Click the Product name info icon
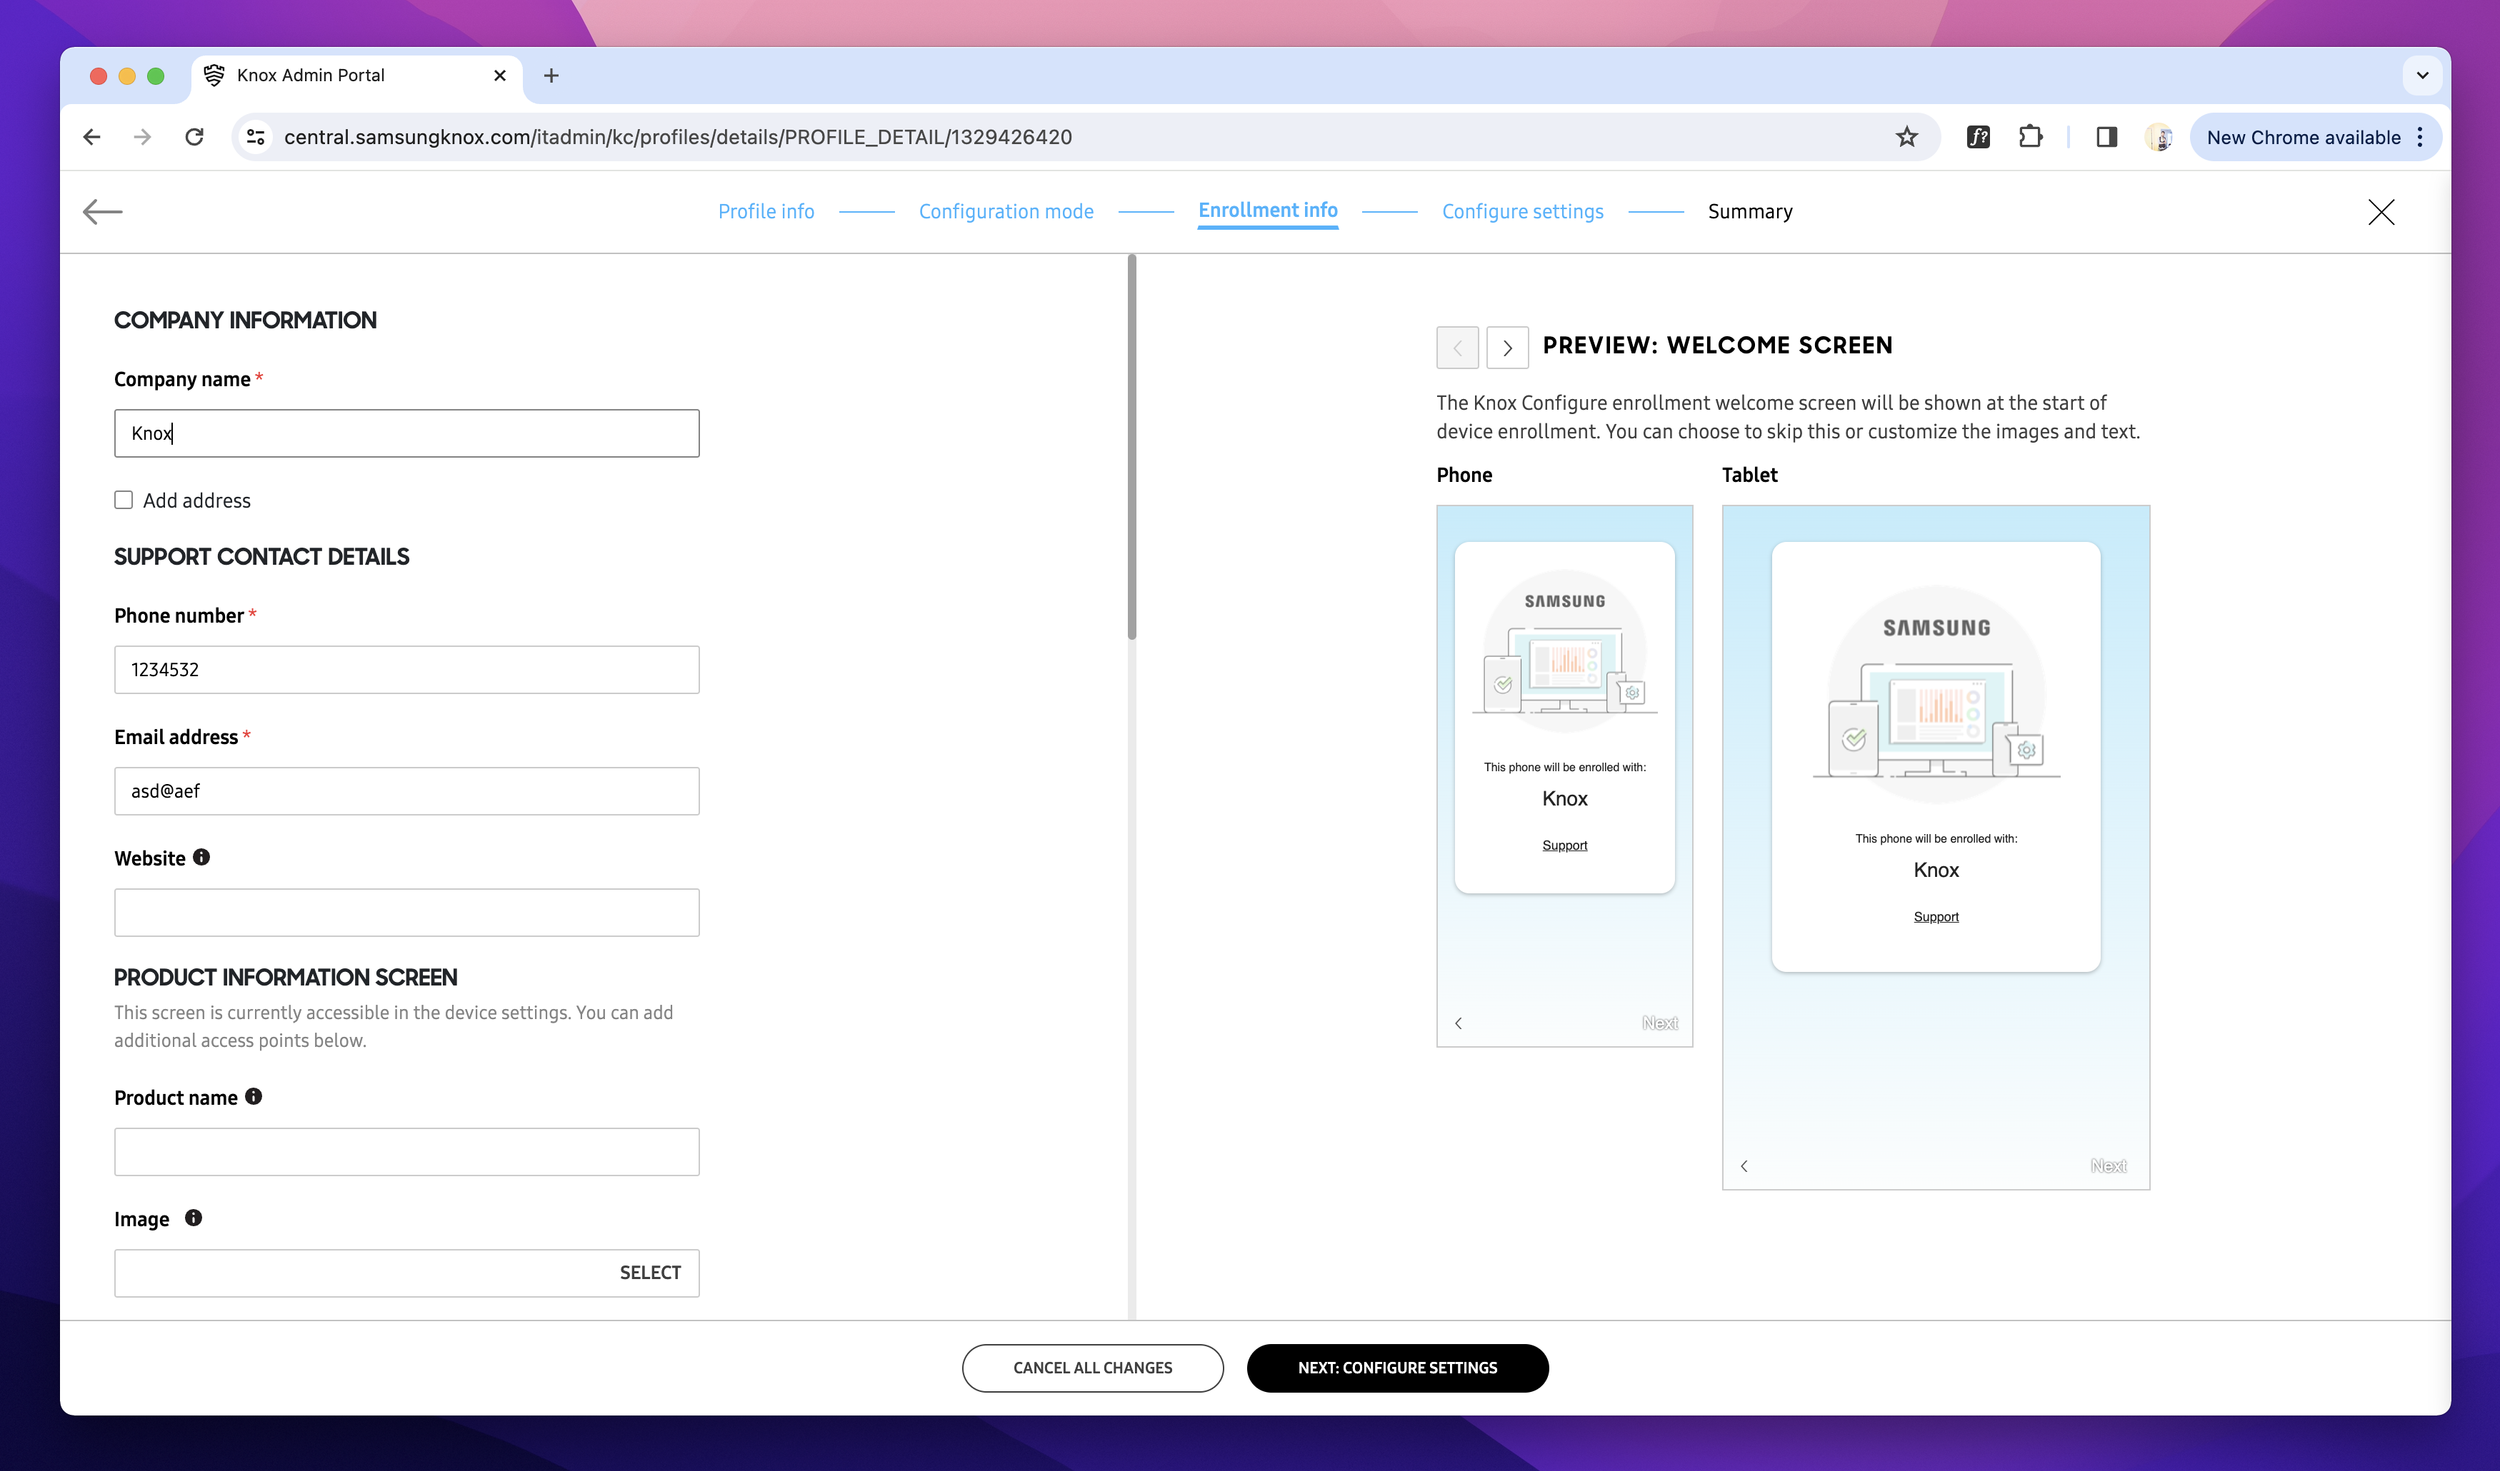Screen dimensions: 2500x1471 click(254, 1096)
